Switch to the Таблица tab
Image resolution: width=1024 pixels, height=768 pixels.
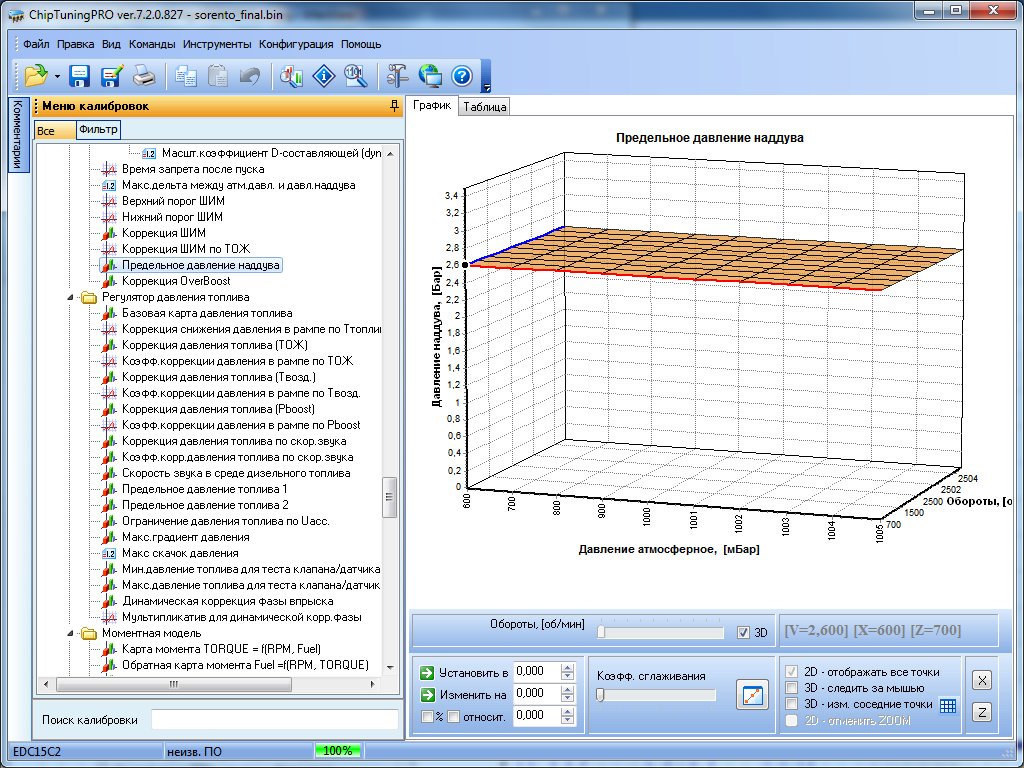[485, 107]
